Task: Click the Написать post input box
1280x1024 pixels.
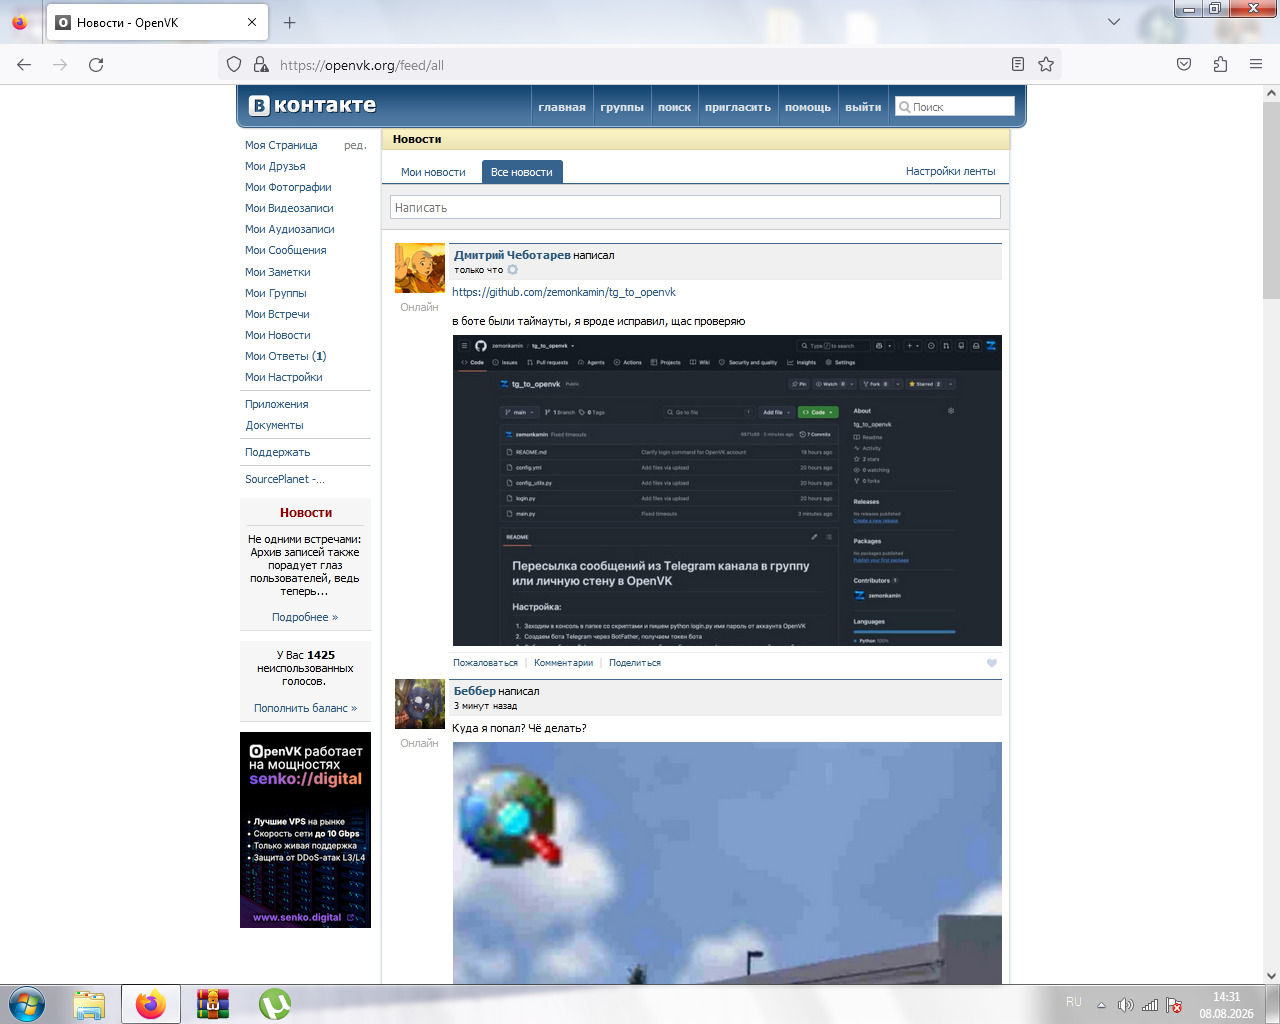Action: click(x=695, y=207)
